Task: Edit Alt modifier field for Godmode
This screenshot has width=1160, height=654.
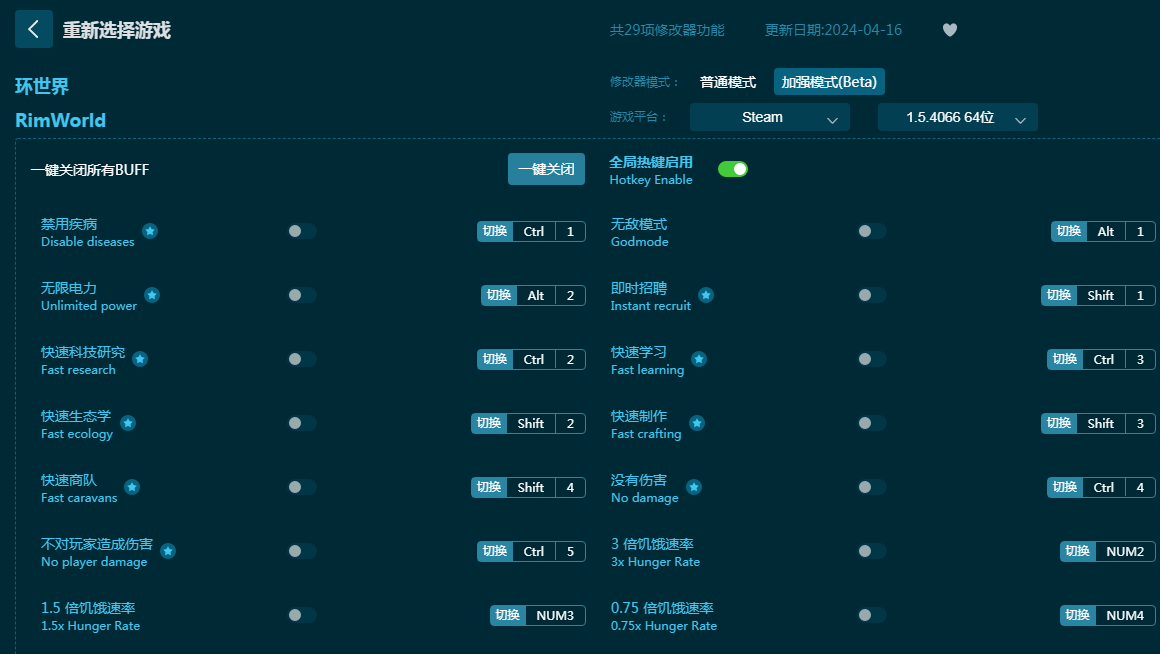Action: [x=1106, y=232]
